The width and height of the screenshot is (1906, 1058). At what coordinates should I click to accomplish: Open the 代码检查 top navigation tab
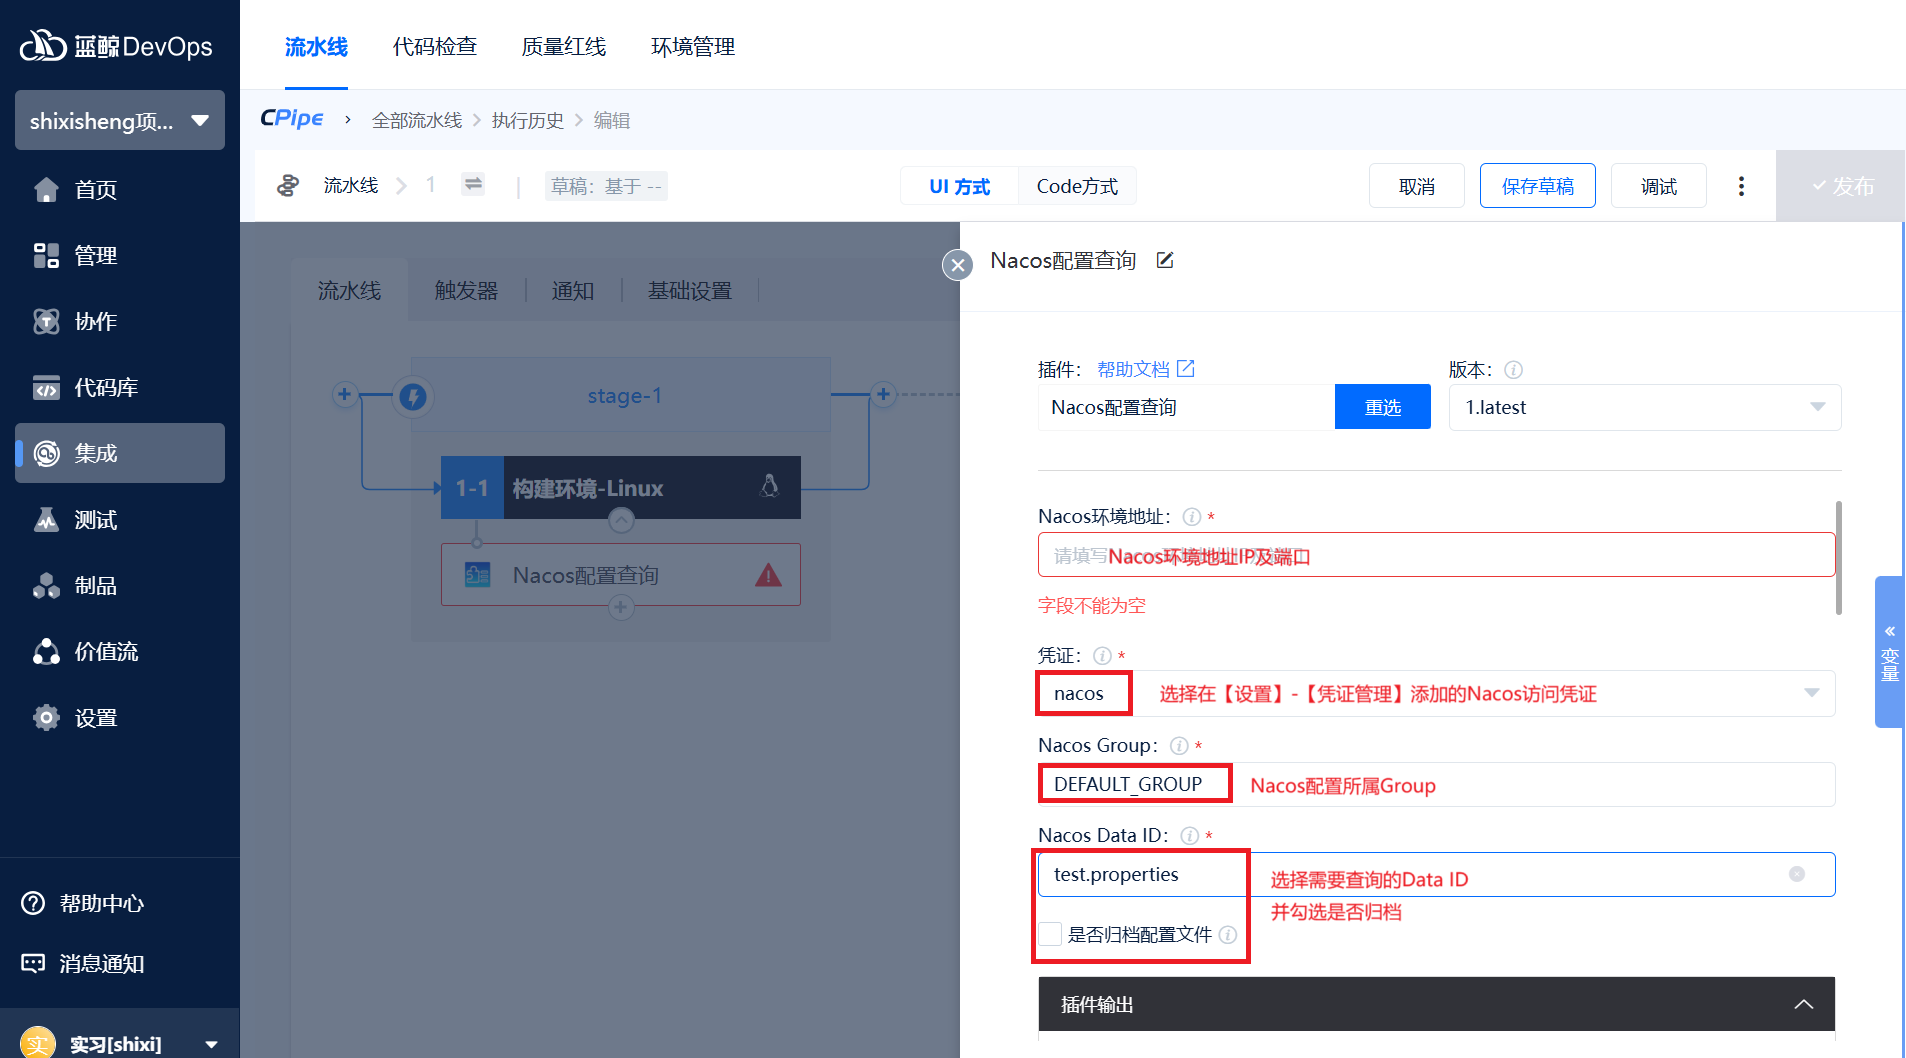coord(435,47)
